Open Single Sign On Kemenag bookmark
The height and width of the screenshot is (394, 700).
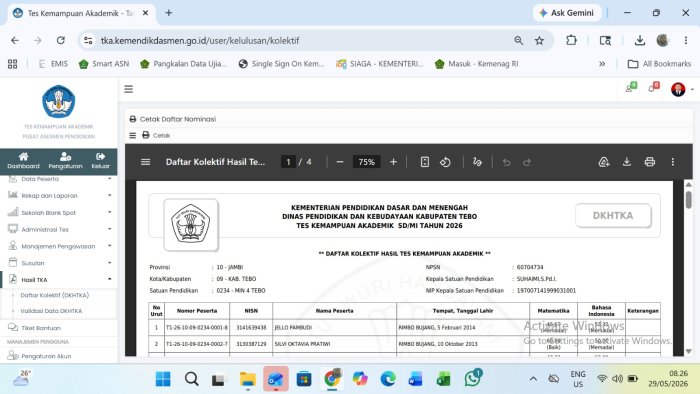tap(281, 64)
